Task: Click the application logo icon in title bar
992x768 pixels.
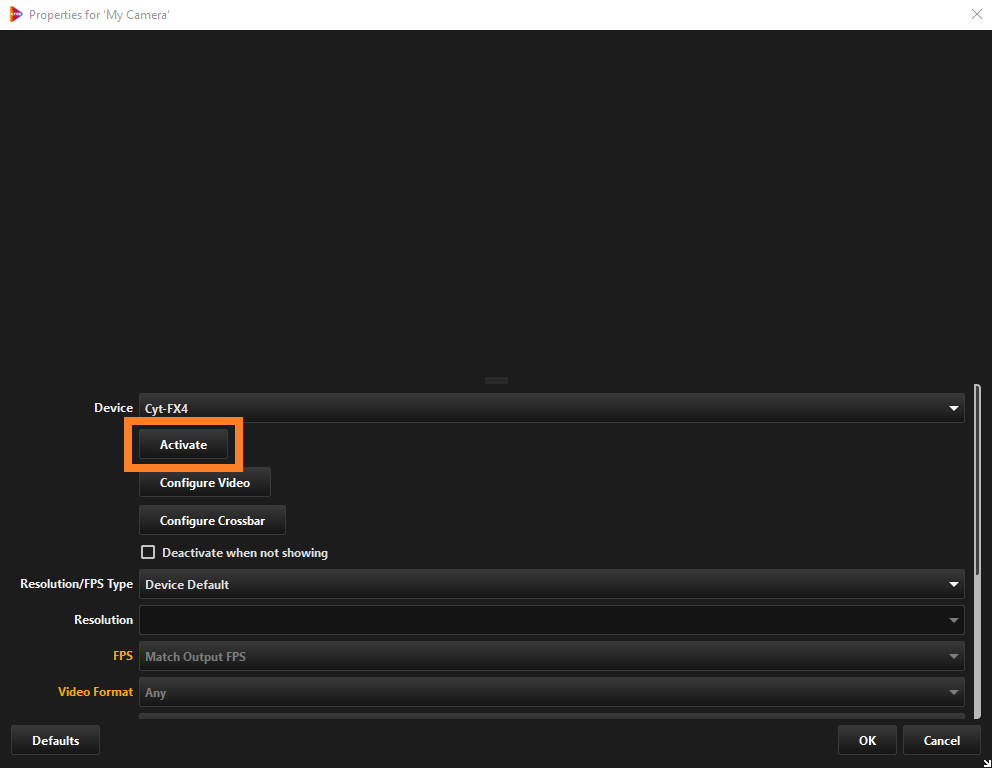Action: (15, 14)
